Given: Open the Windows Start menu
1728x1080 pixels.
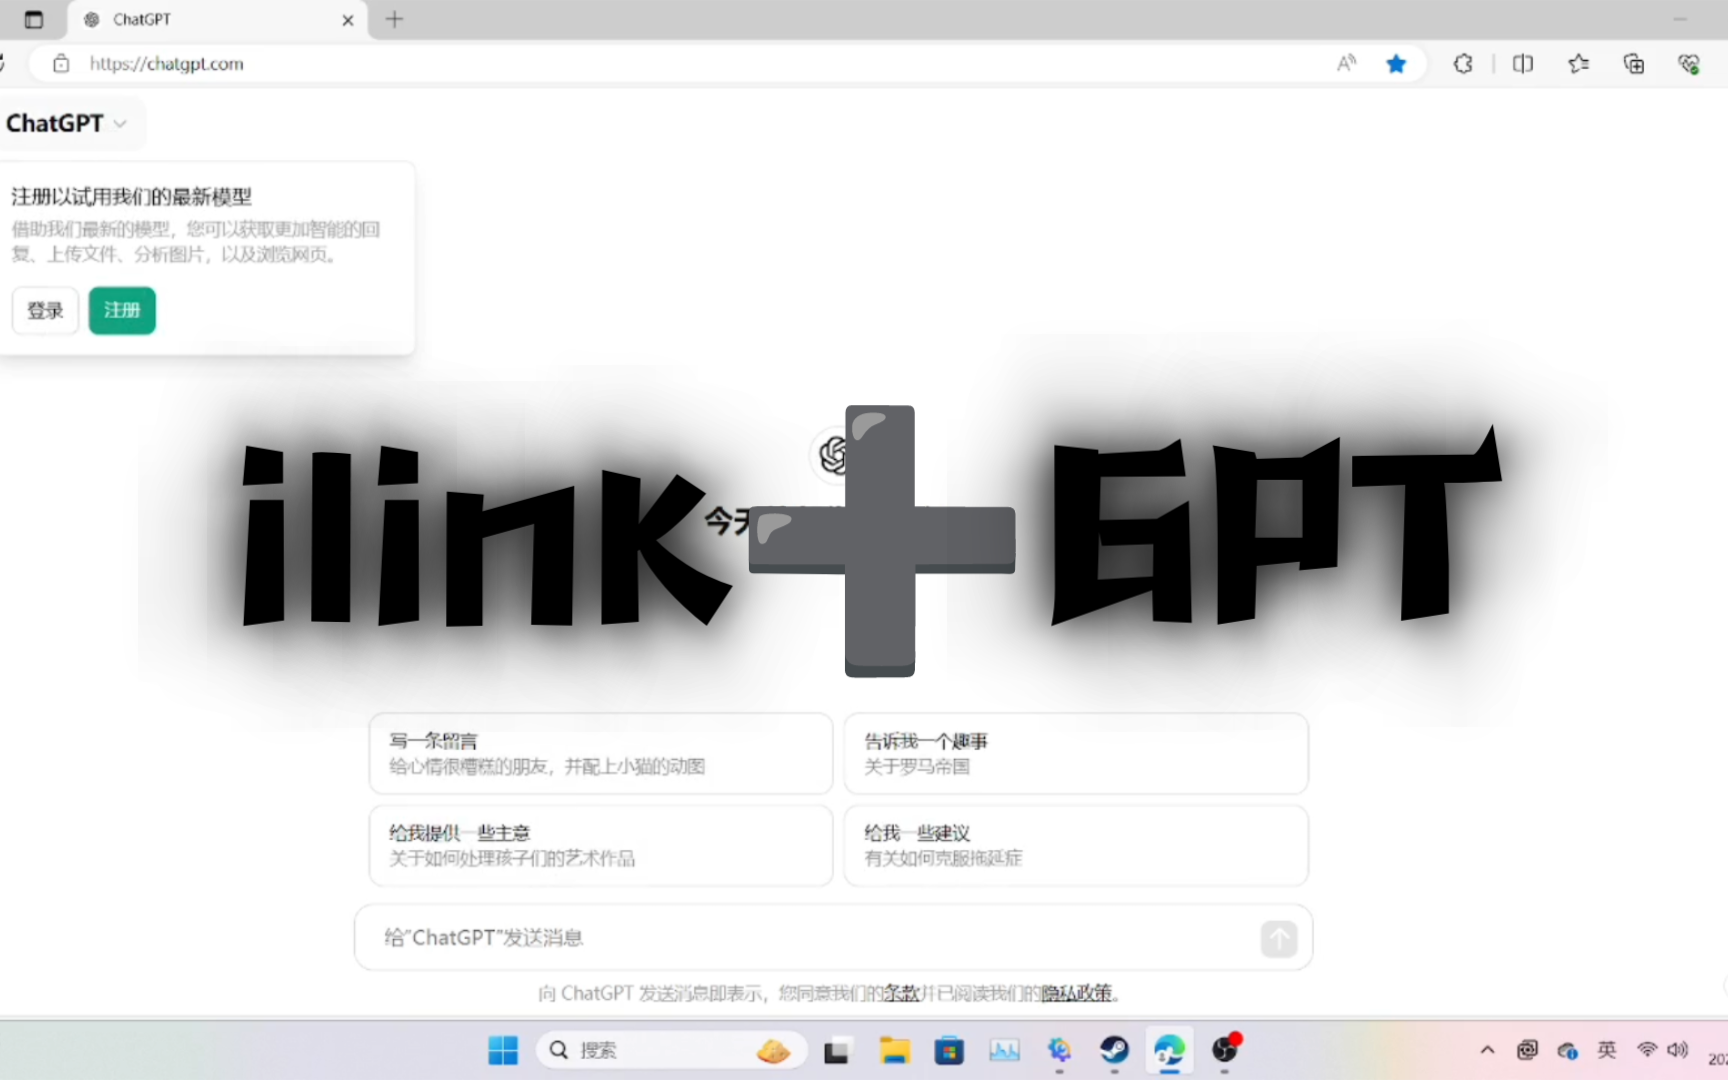Looking at the screenshot, I should point(503,1050).
